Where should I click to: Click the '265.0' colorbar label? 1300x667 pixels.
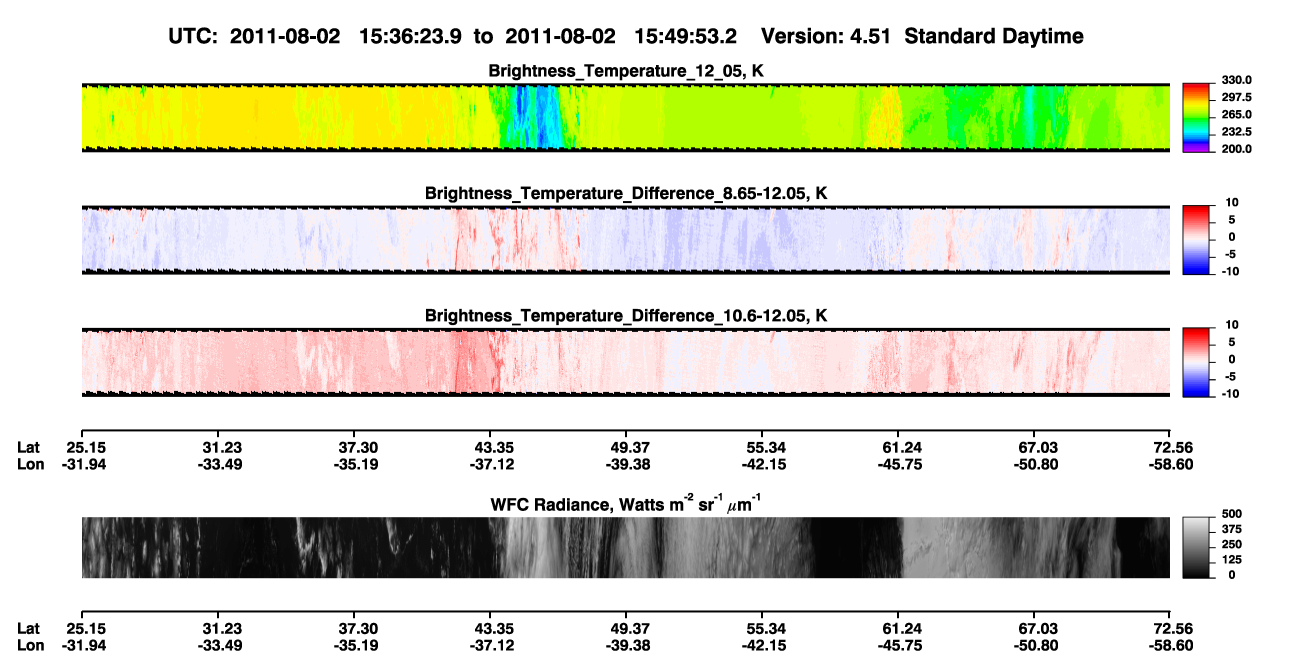click(1235, 115)
